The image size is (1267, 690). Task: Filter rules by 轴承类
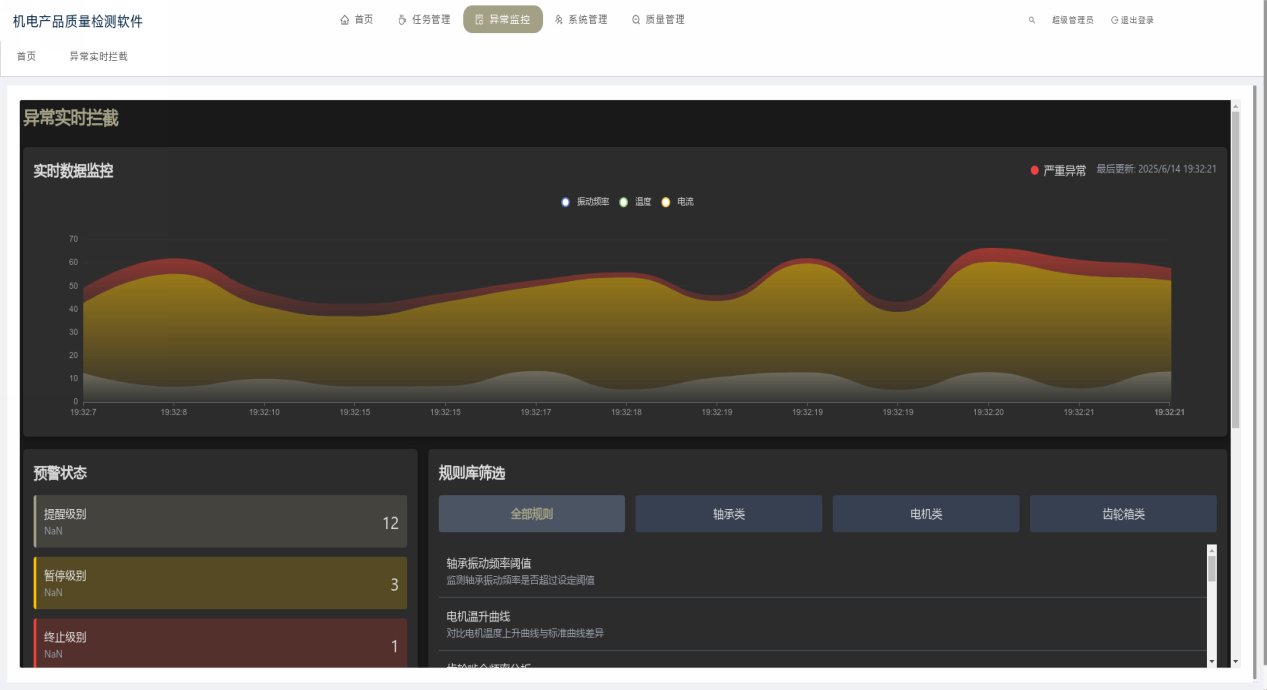728,514
